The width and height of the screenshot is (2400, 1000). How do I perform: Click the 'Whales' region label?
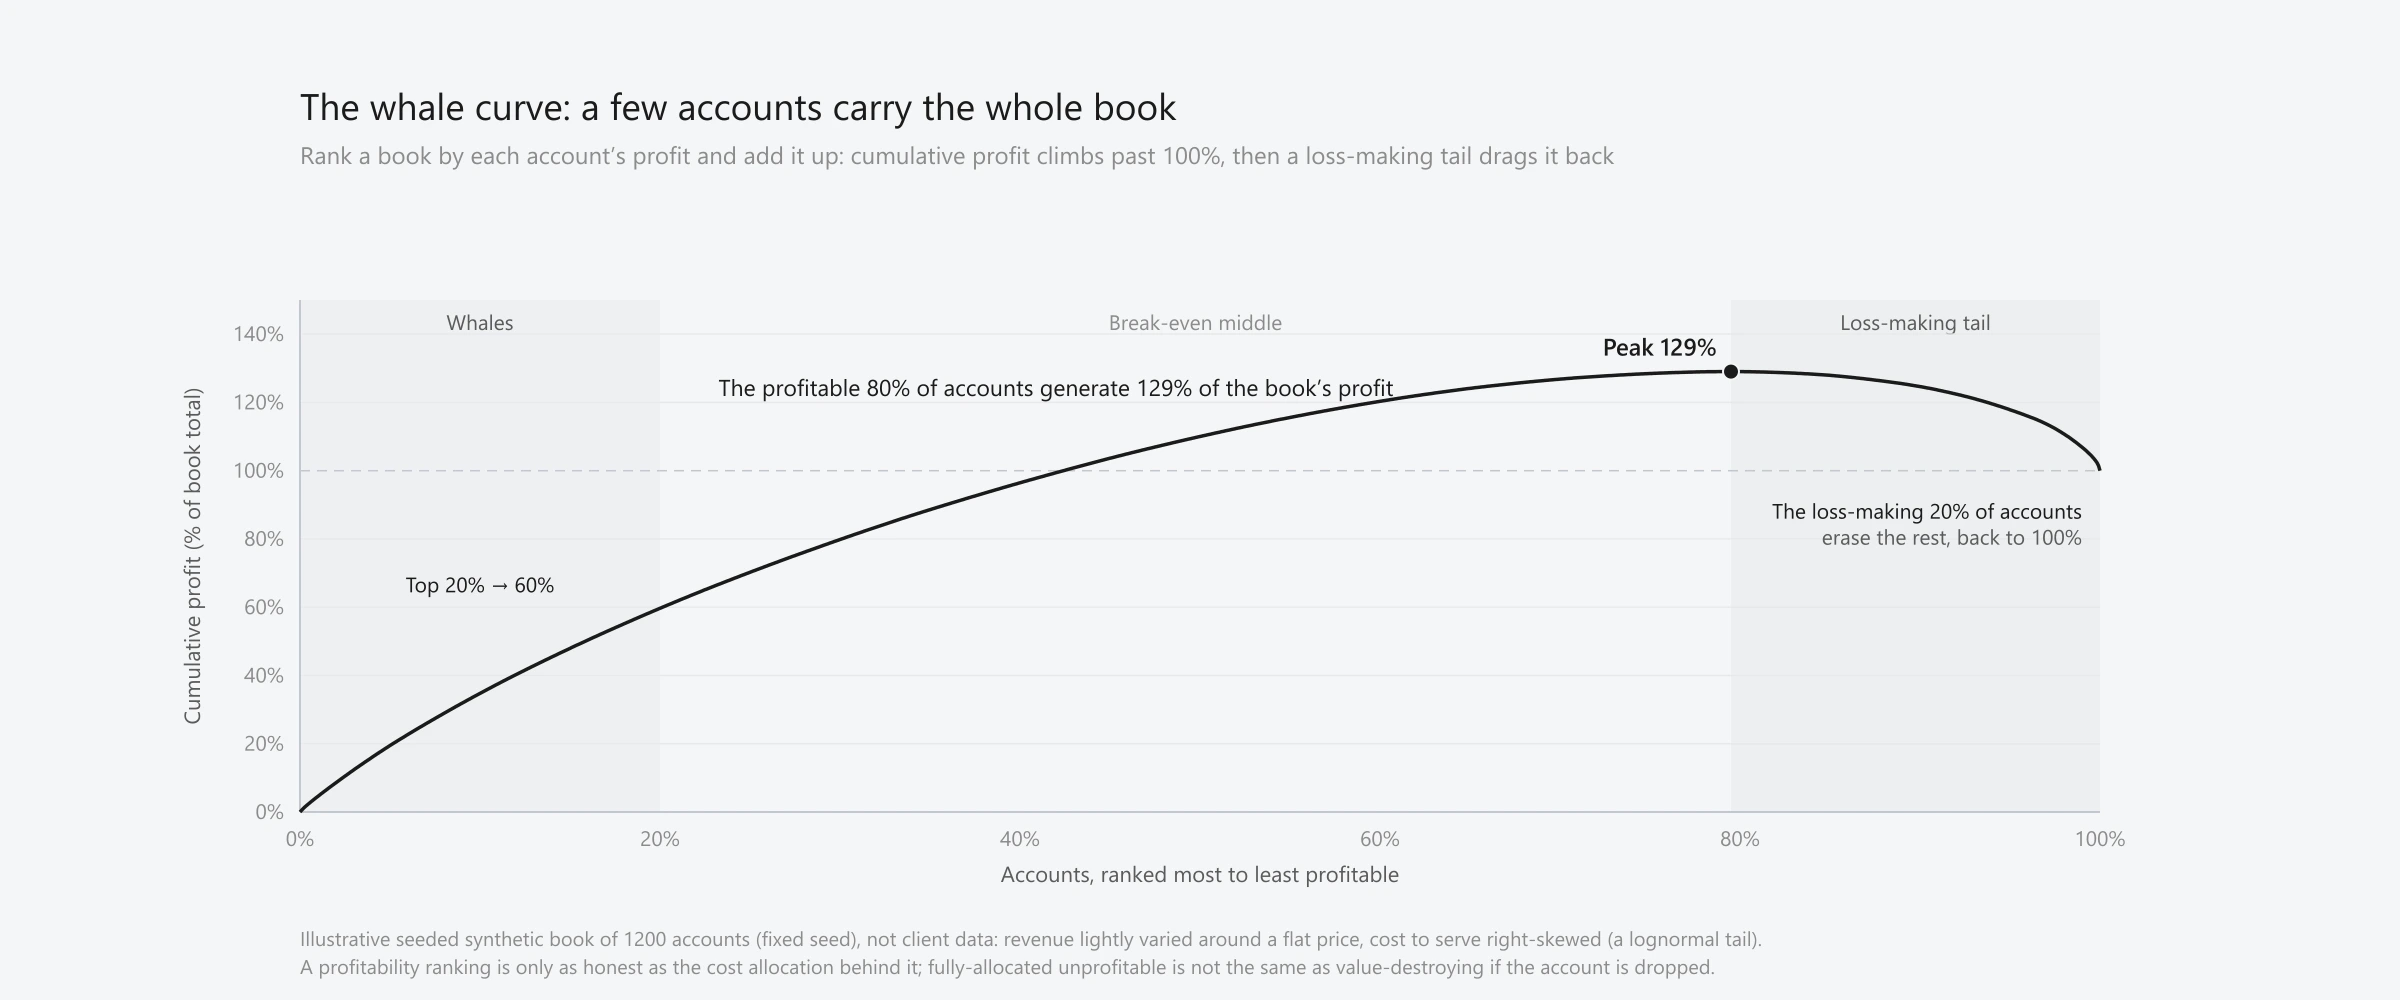pyautogui.click(x=480, y=323)
